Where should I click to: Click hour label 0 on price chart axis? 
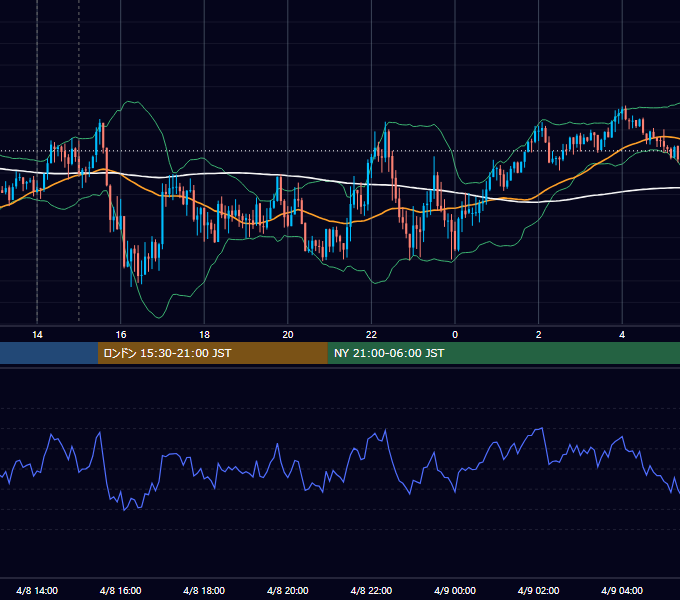pyautogui.click(x=455, y=335)
